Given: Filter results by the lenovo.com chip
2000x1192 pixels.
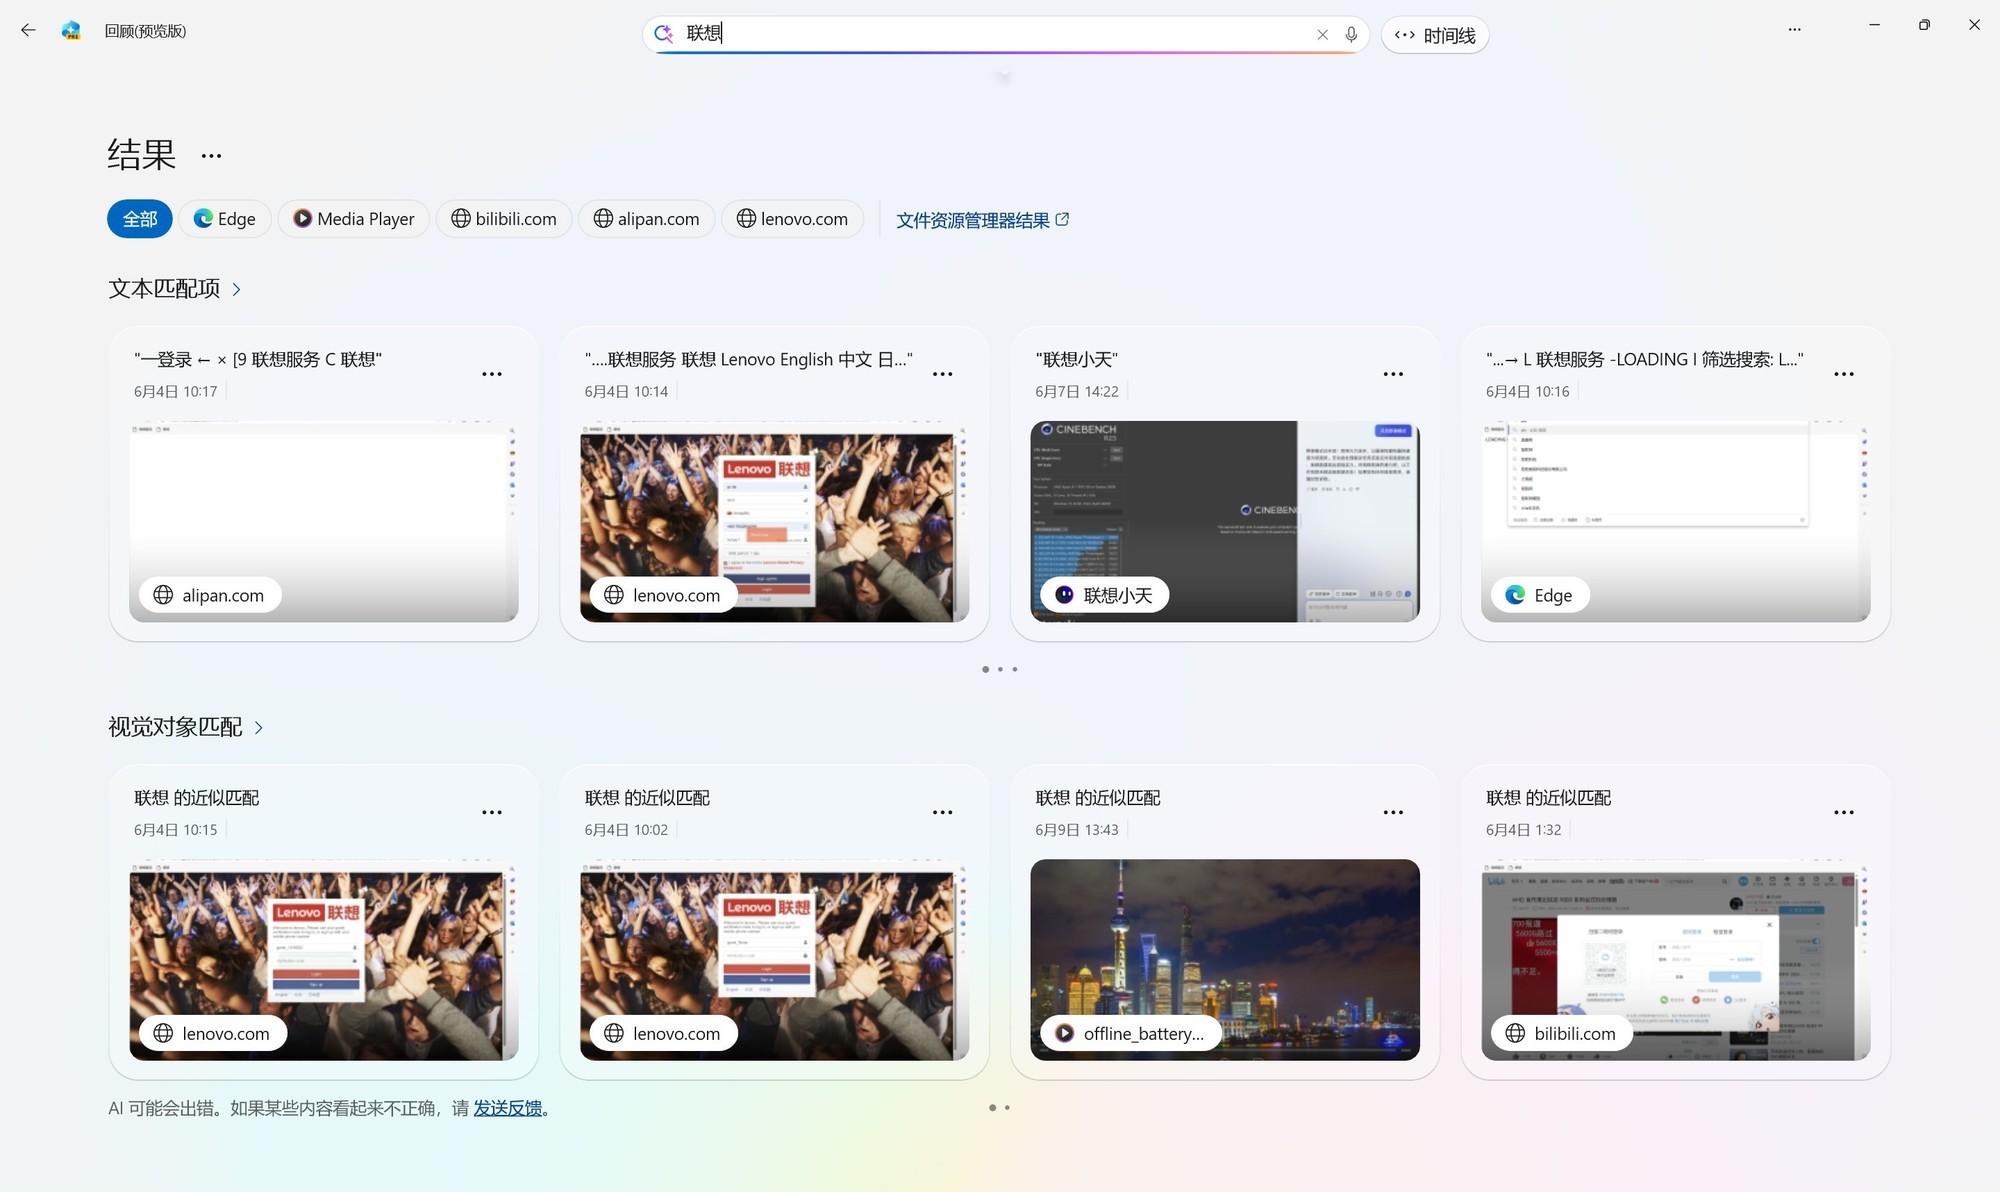Looking at the screenshot, I should coord(792,219).
